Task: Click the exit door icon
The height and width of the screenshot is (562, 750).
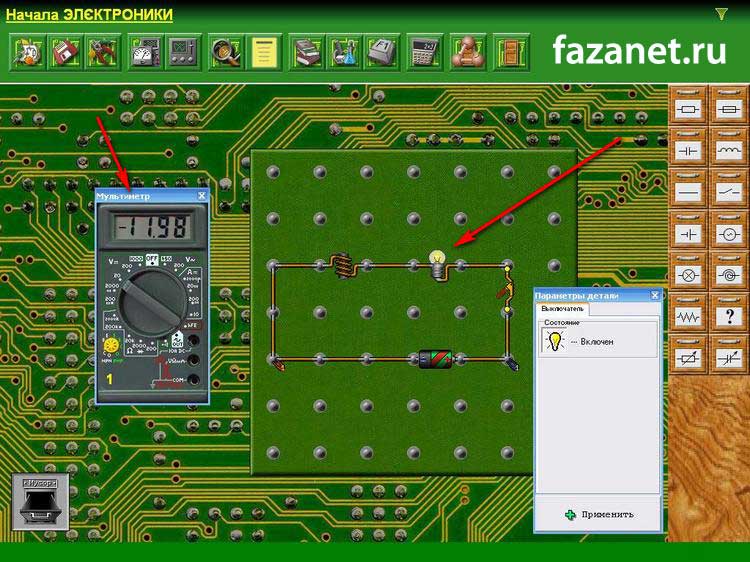Action: click(508, 51)
